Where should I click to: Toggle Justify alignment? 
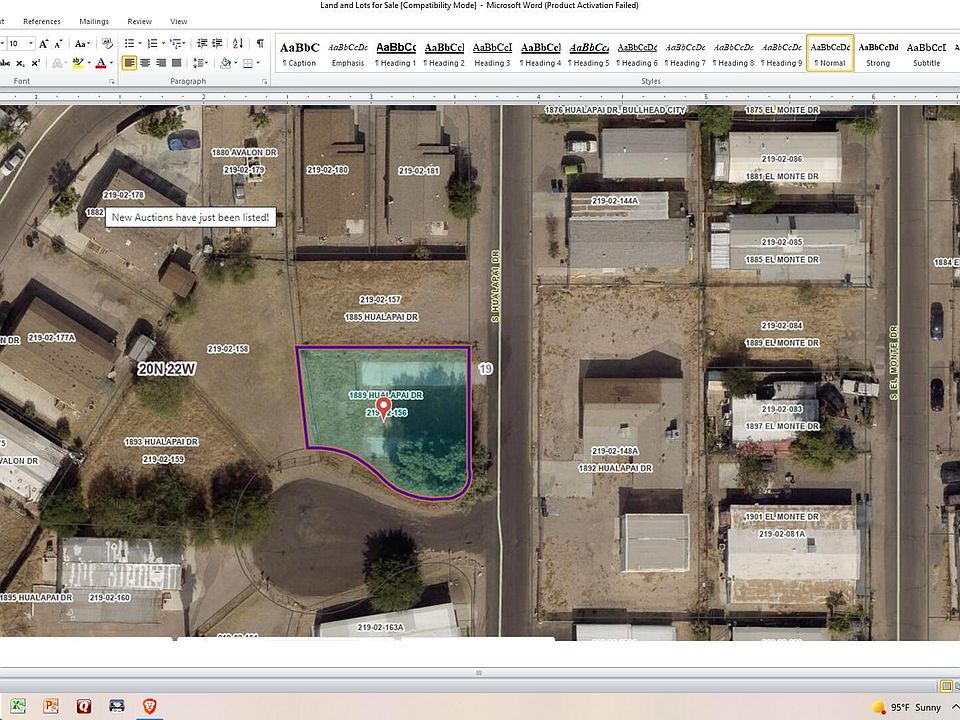click(x=177, y=62)
